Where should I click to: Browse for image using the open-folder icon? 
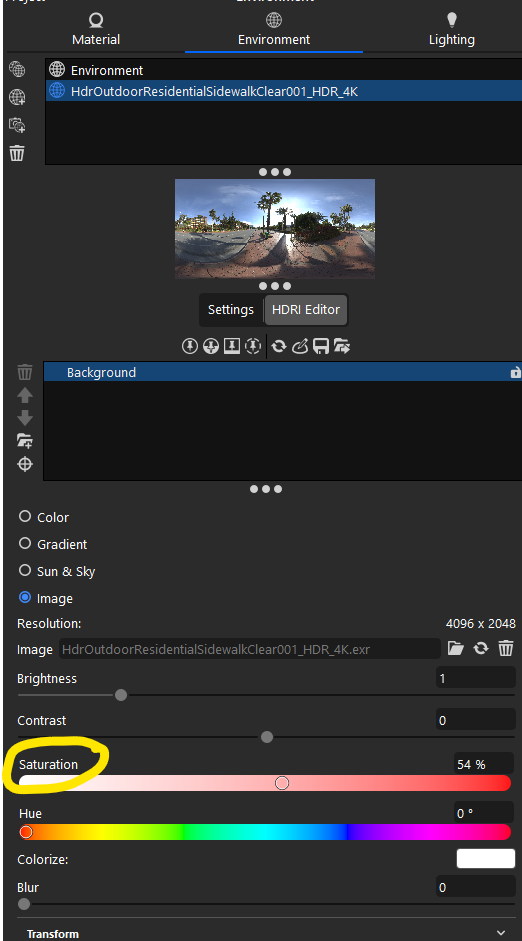456,648
